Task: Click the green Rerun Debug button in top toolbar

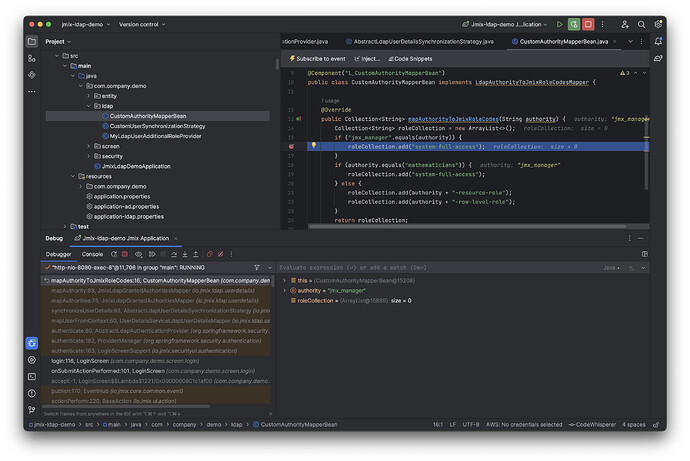Action: (574, 24)
